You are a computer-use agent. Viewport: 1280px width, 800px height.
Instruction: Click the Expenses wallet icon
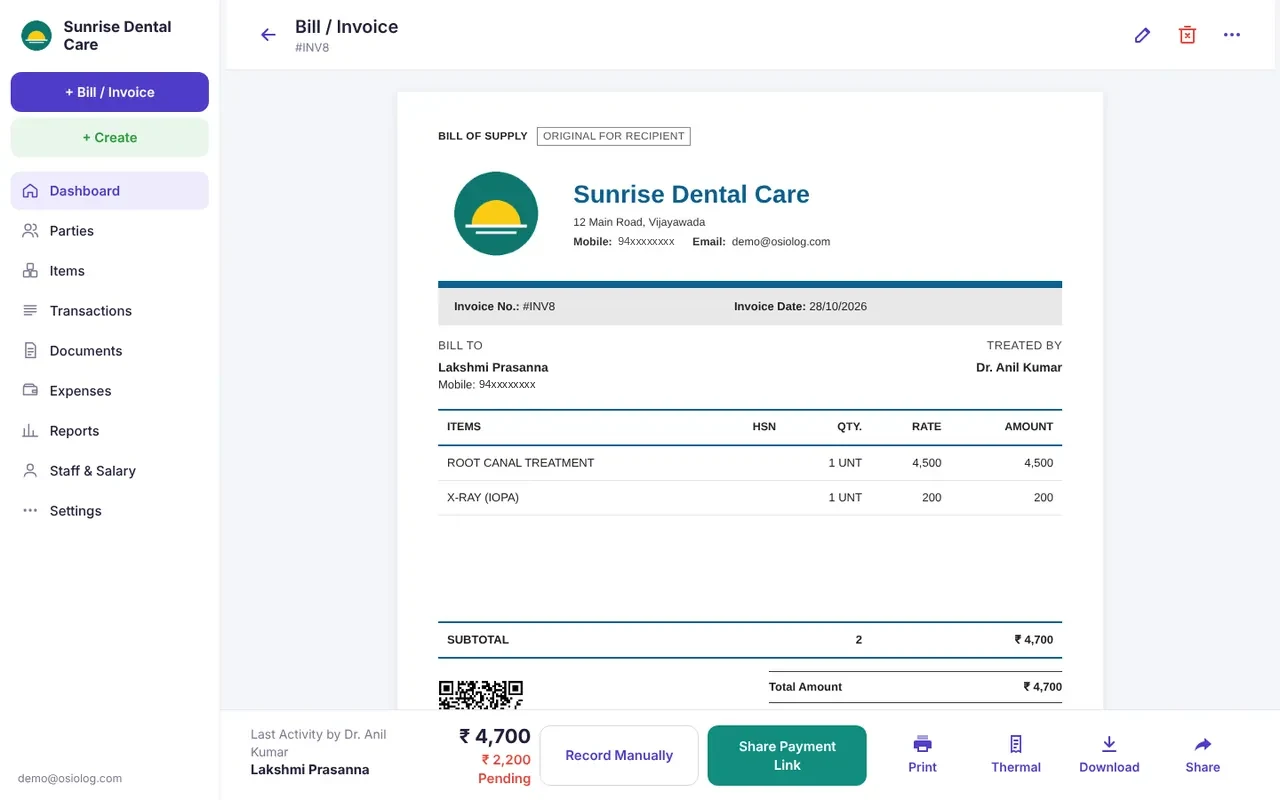click(x=30, y=391)
